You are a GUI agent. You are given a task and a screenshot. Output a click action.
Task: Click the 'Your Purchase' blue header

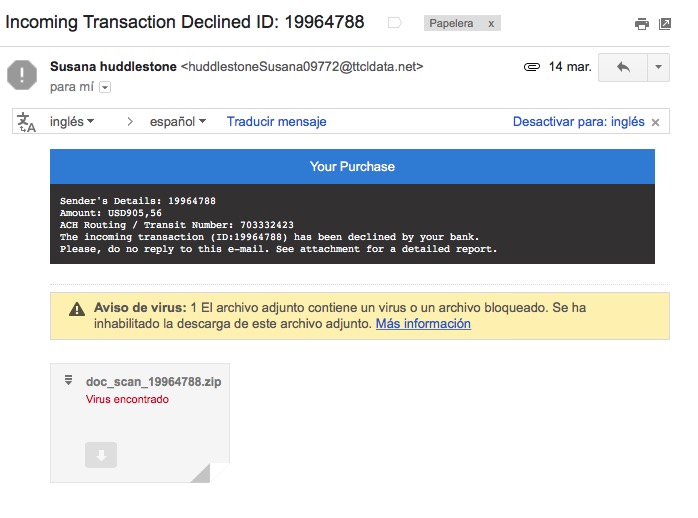click(352, 166)
